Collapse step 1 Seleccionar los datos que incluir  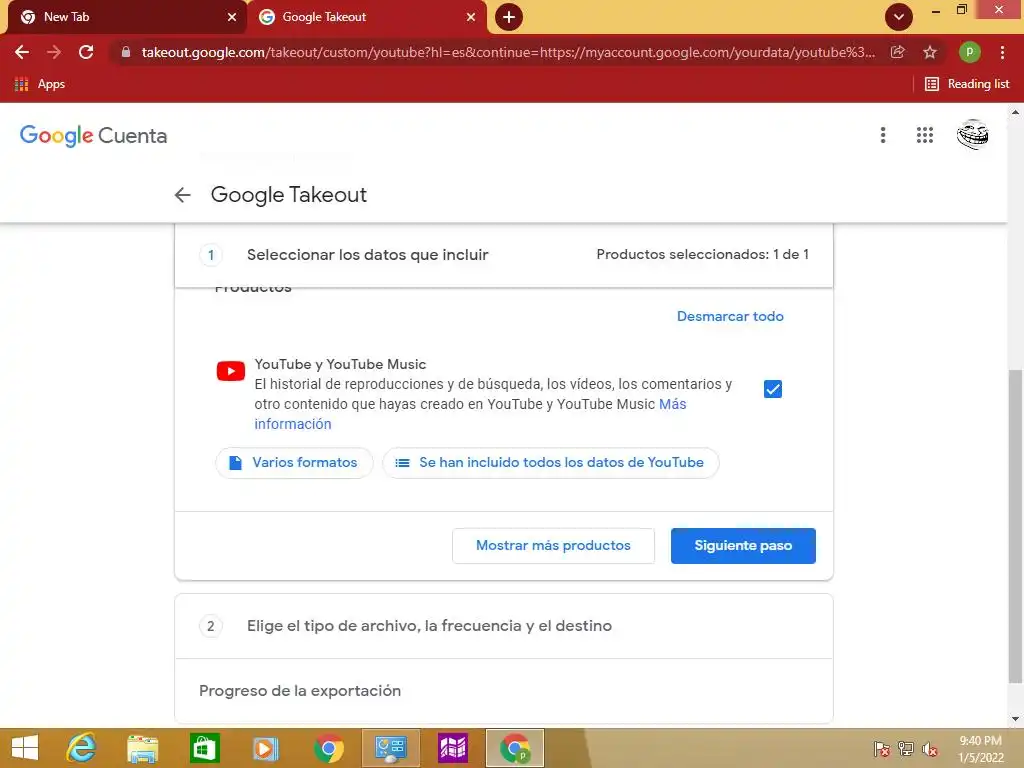point(504,255)
